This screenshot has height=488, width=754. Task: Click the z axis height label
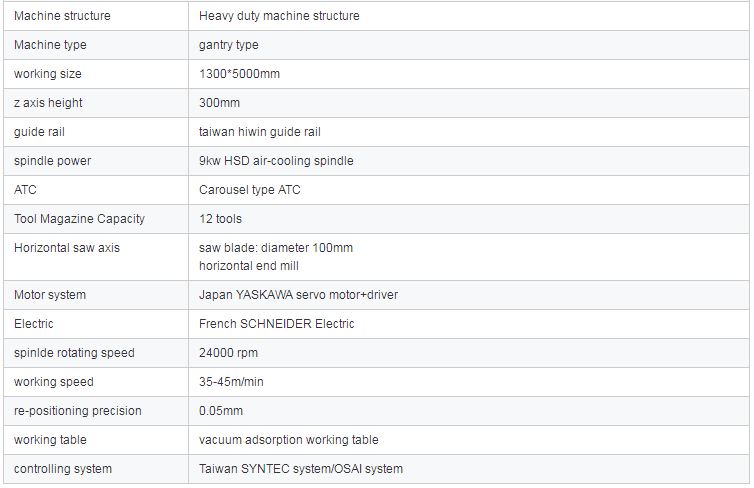pos(48,103)
